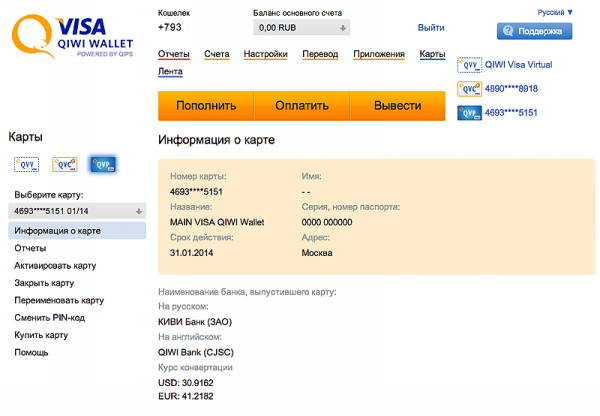Open the Лента menu item

coord(170,72)
